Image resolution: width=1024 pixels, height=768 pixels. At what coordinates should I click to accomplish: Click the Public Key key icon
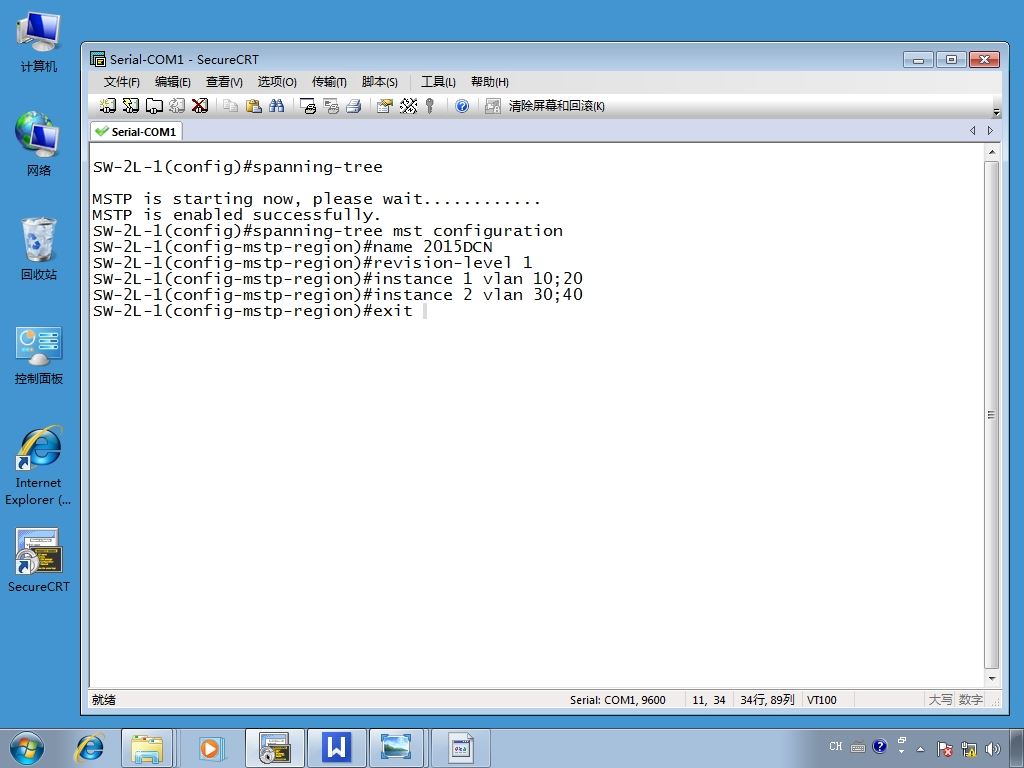coord(430,105)
